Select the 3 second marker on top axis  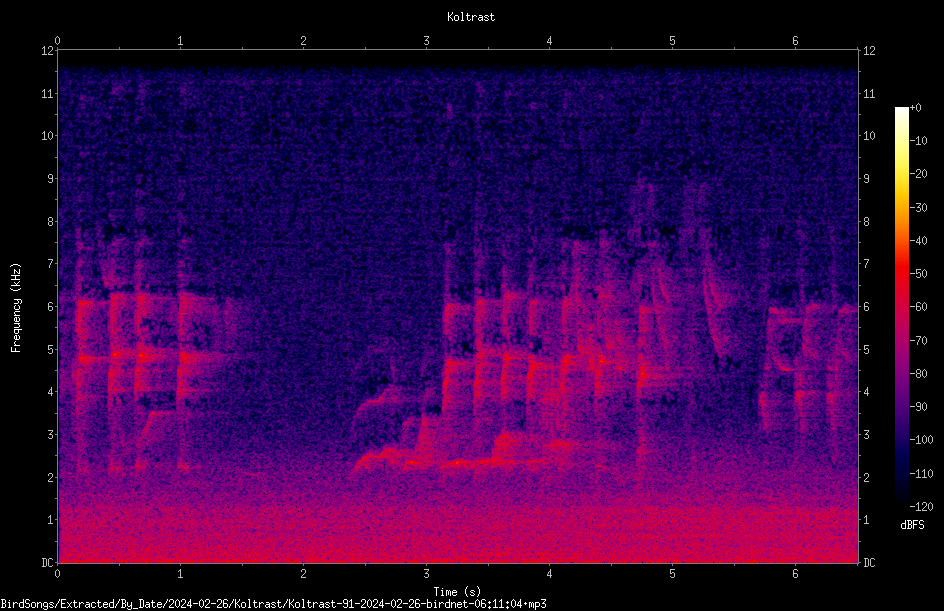[426, 41]
